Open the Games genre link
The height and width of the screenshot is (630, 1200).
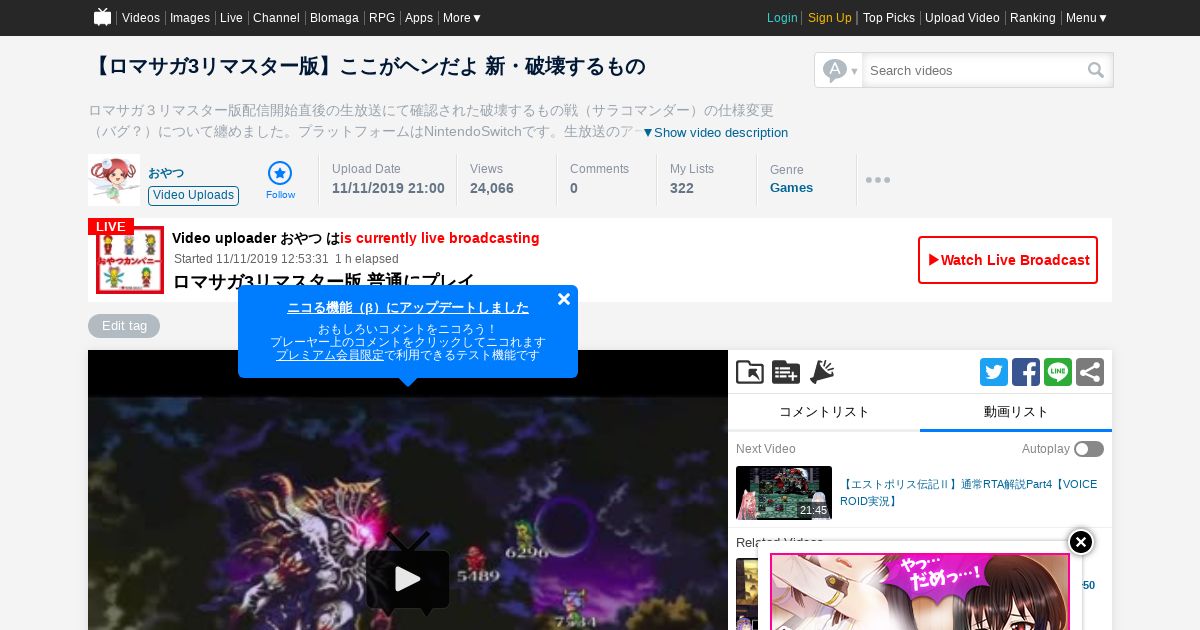pyautogui.click(x=791, y=188)
